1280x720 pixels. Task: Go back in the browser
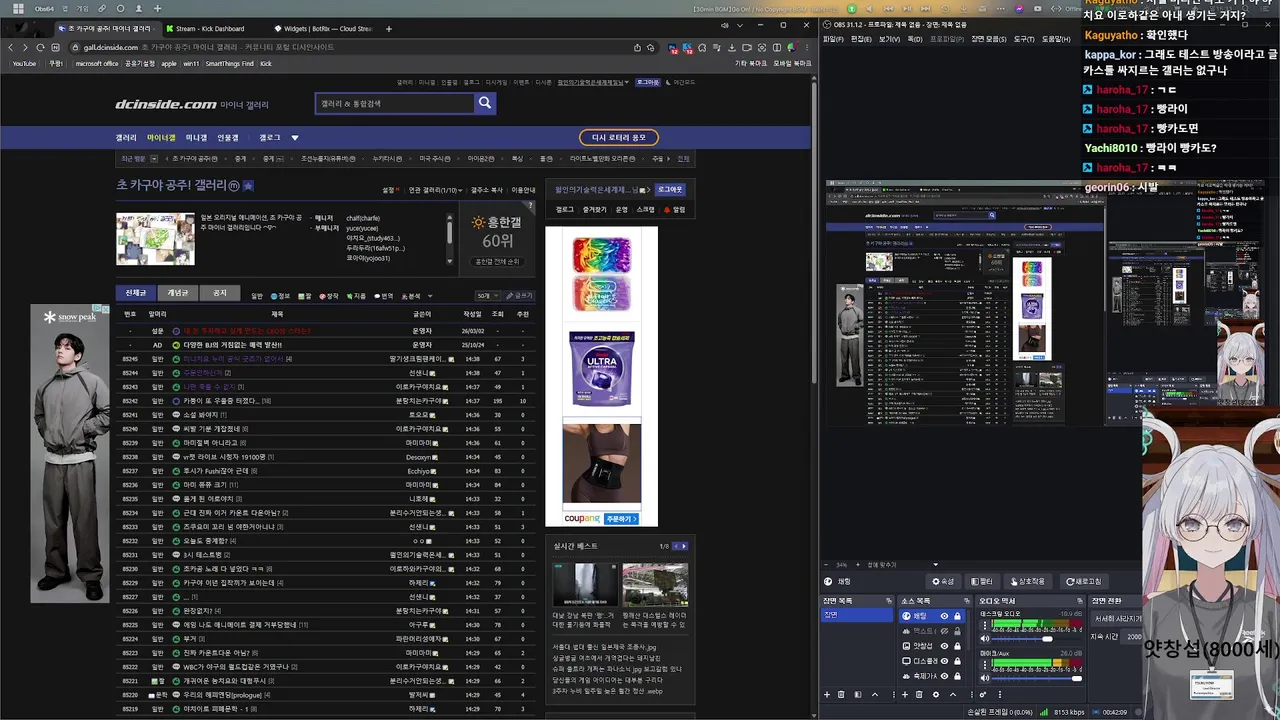point(11,47)
